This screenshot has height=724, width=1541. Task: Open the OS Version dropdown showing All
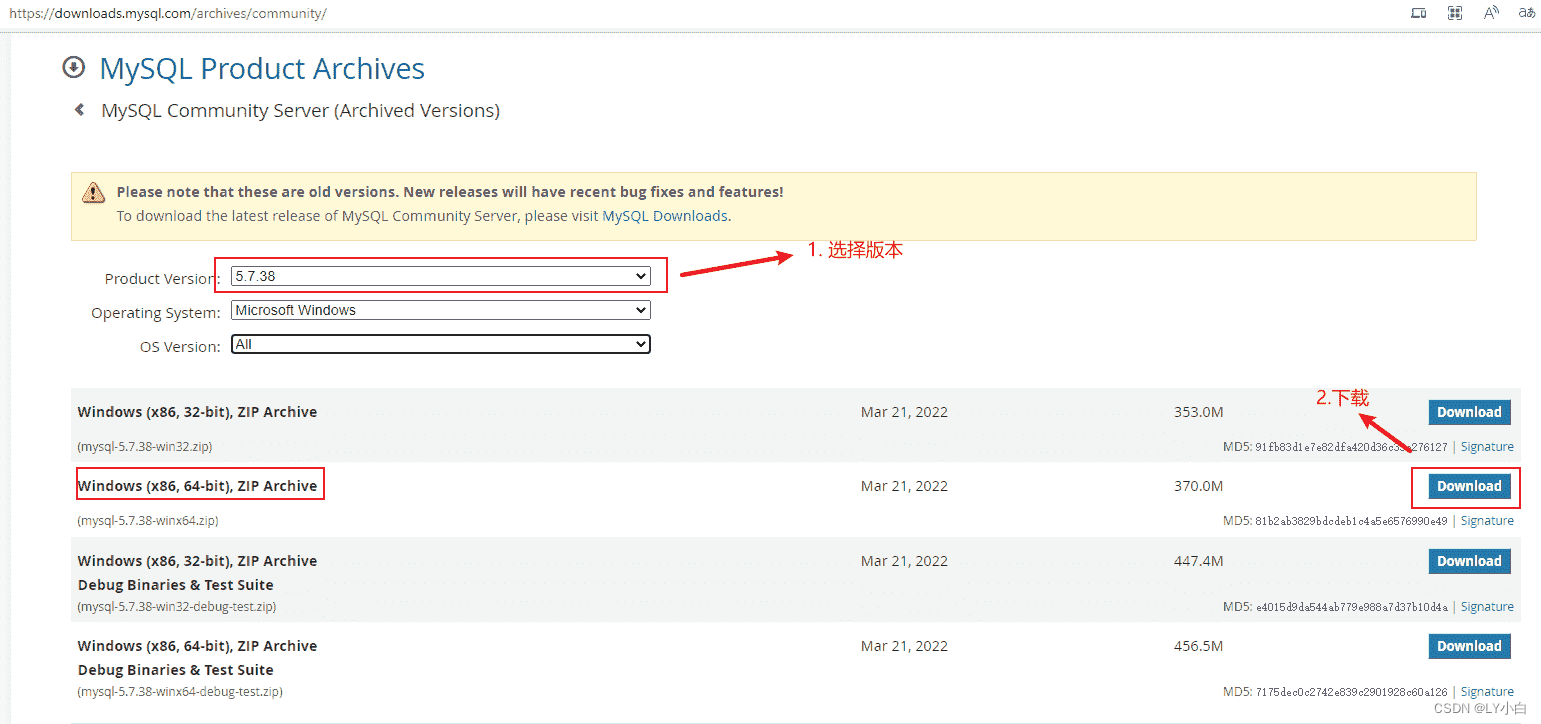point(441,344)
